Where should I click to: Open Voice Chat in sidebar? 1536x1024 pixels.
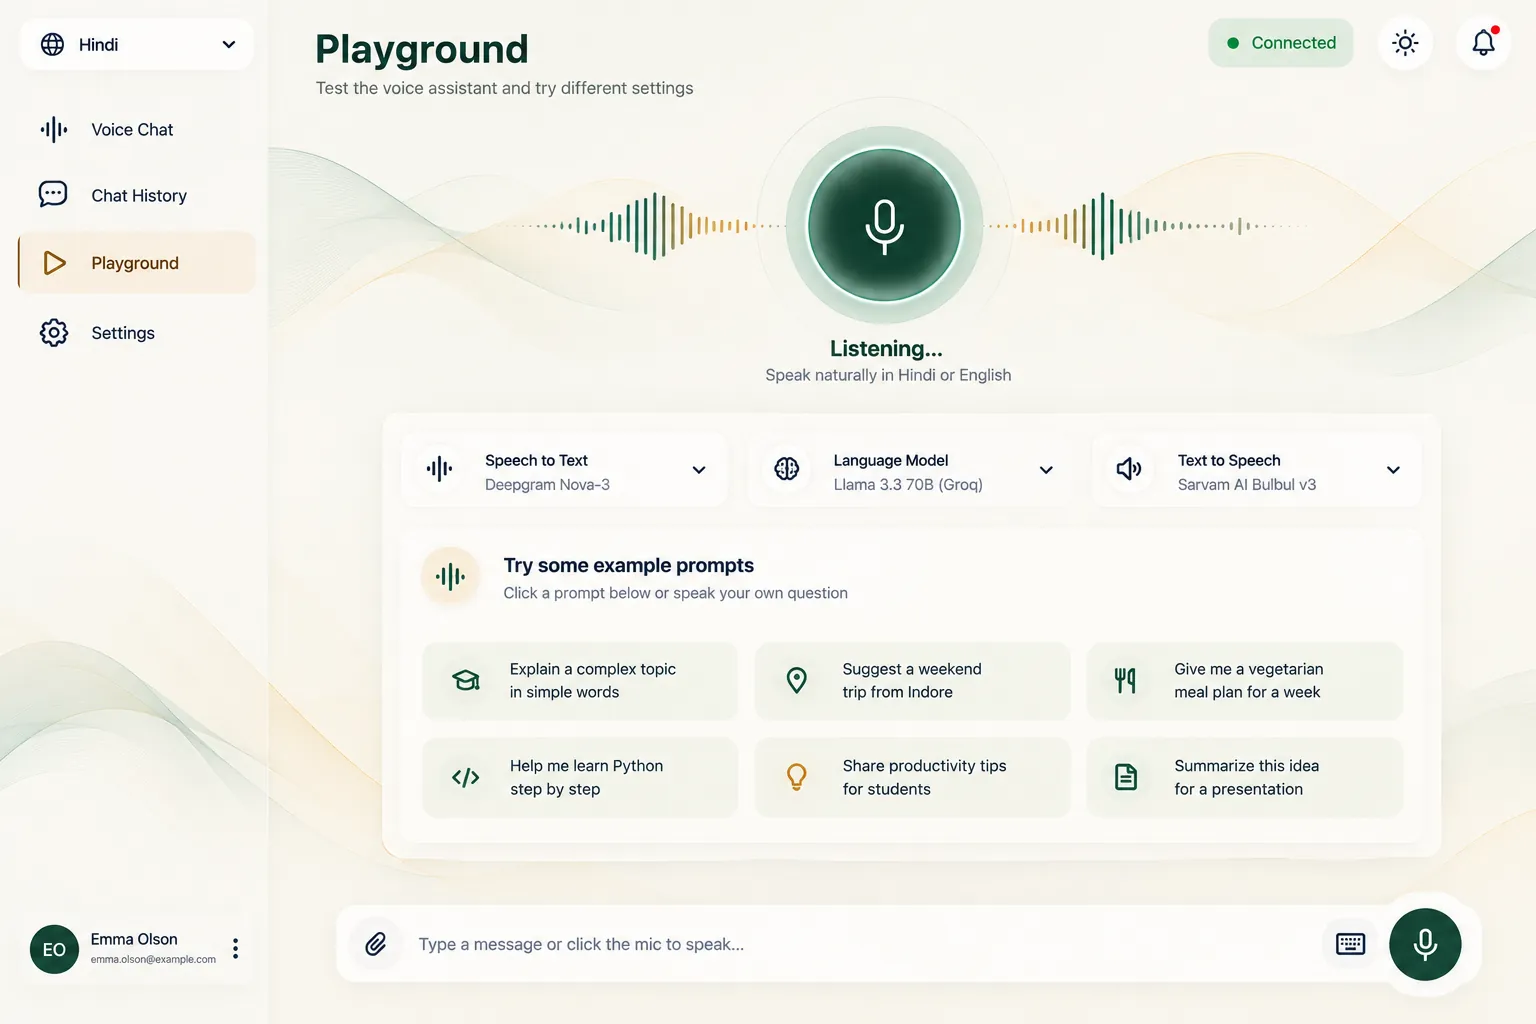[136, 130]
